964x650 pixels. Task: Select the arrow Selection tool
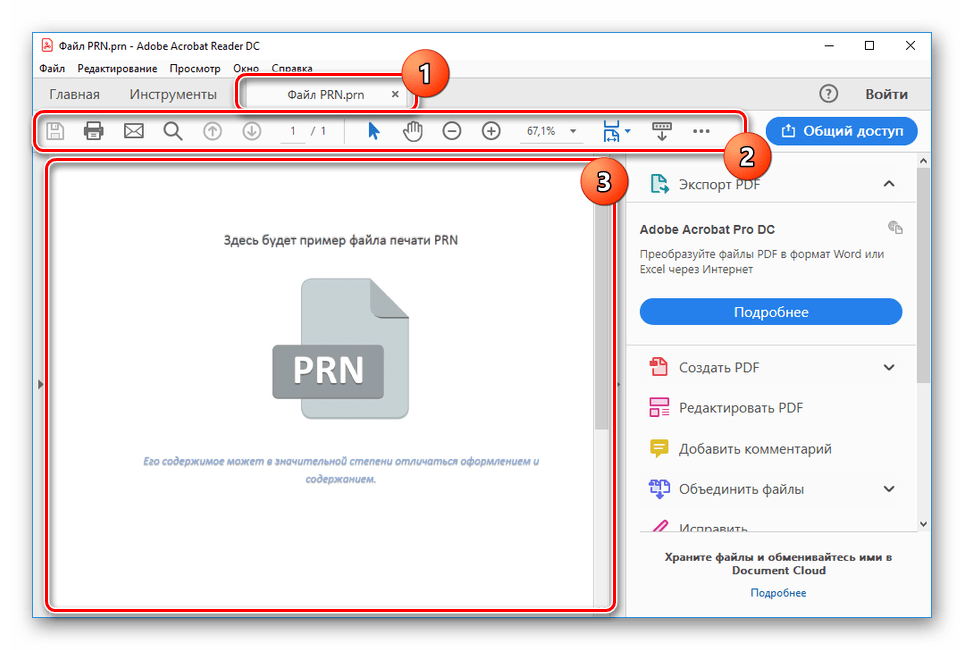373,131
